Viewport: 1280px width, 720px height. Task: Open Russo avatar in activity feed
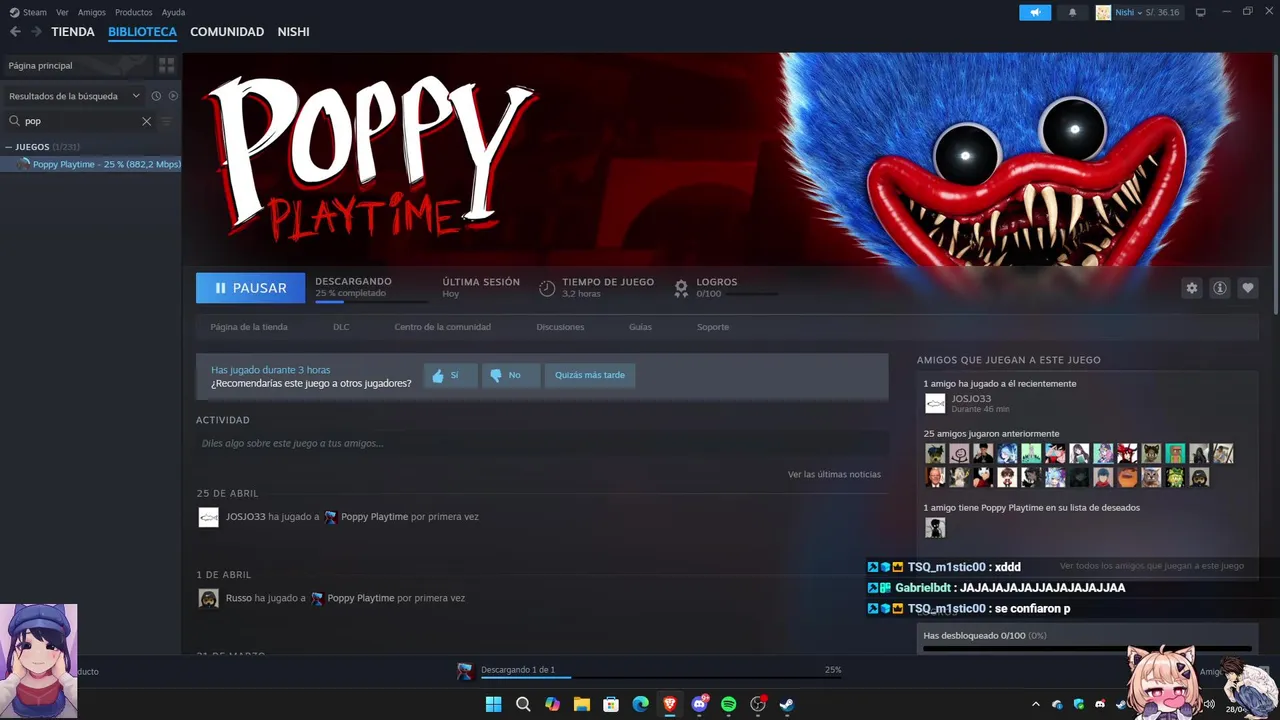208,598
